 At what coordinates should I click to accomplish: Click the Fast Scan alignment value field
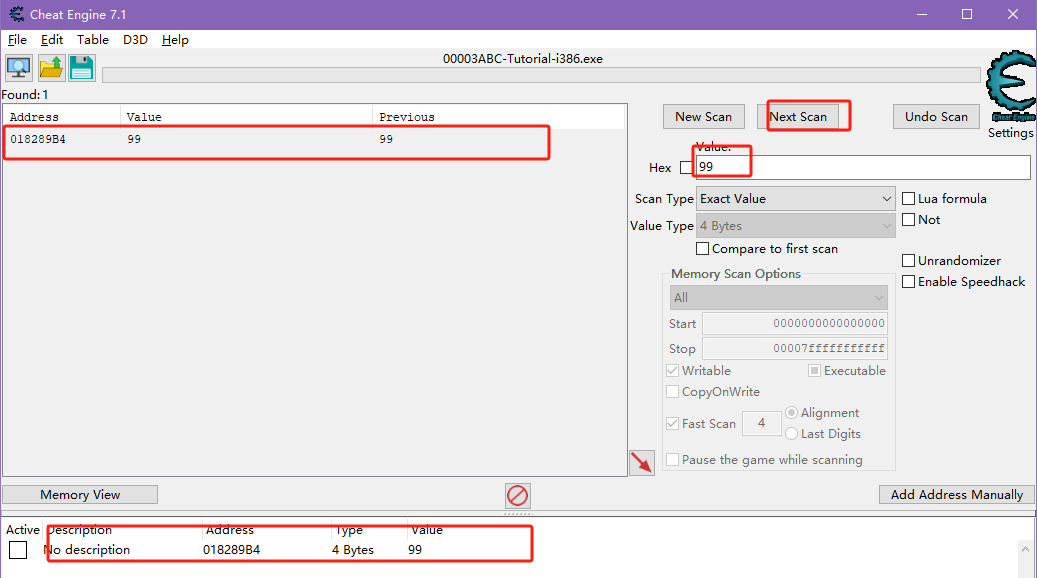pos(761,423)
